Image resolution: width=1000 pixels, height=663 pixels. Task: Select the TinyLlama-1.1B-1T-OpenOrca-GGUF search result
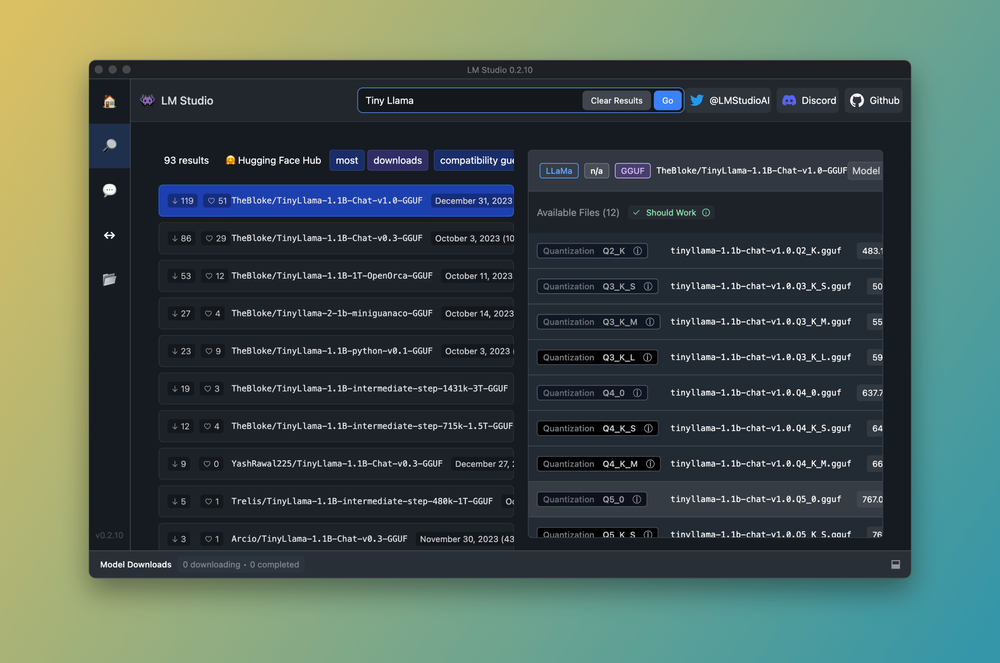[x=330, y=275]
